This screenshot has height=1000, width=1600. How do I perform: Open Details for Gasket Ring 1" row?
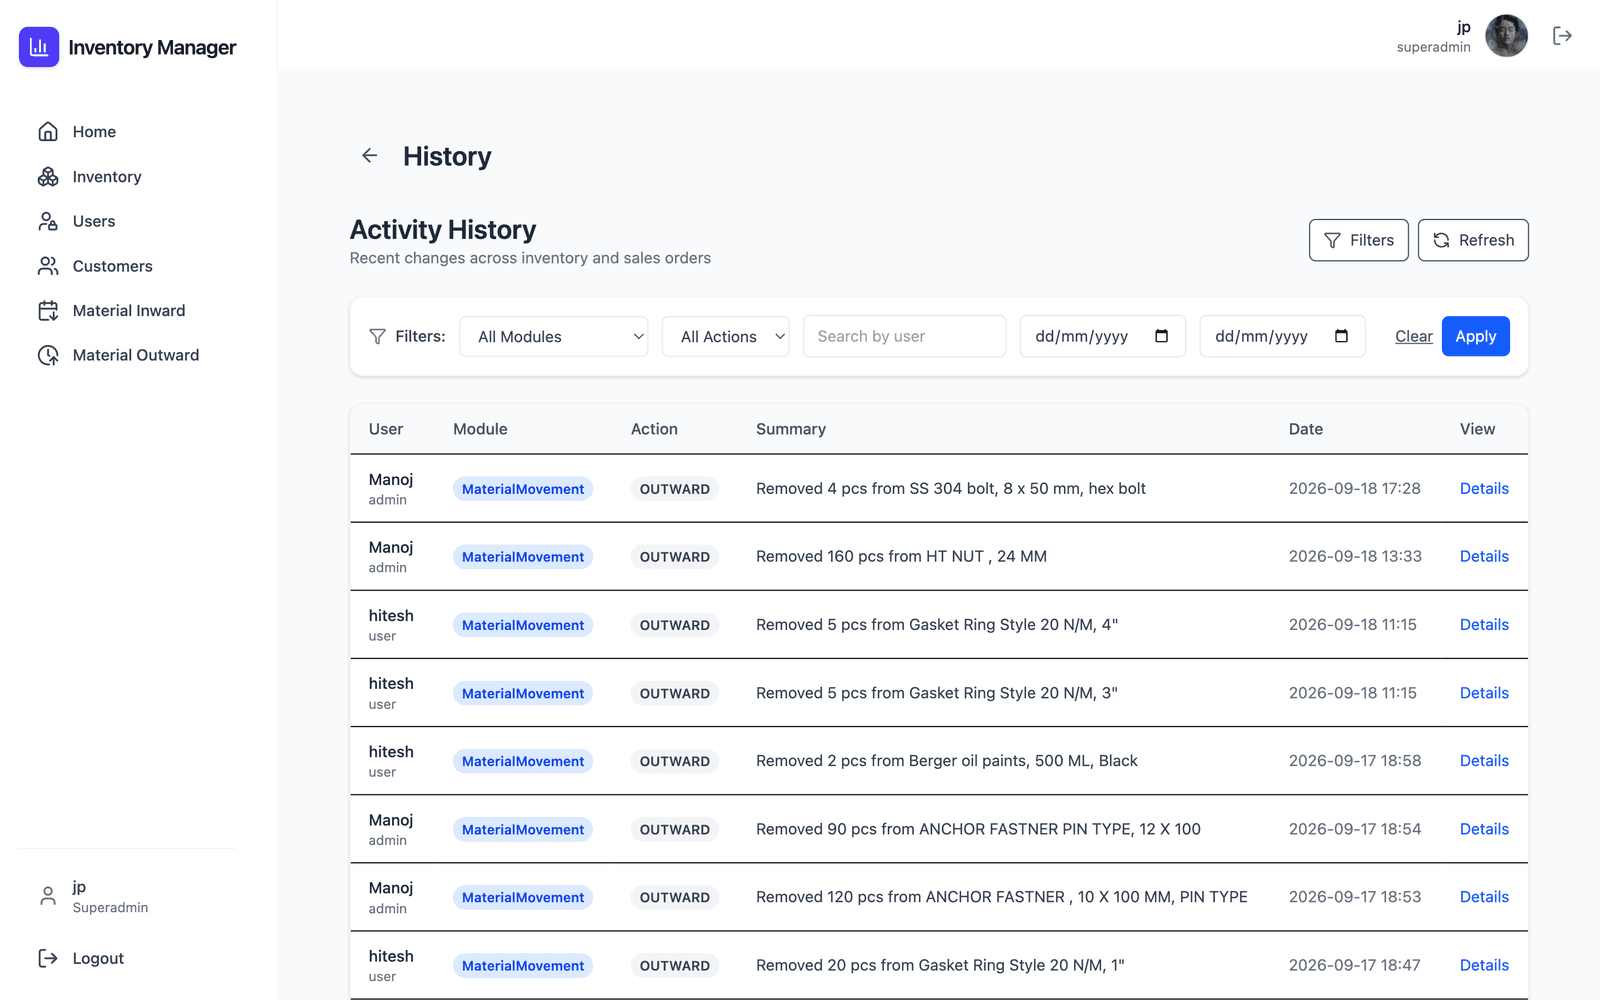pos(1484,965)
